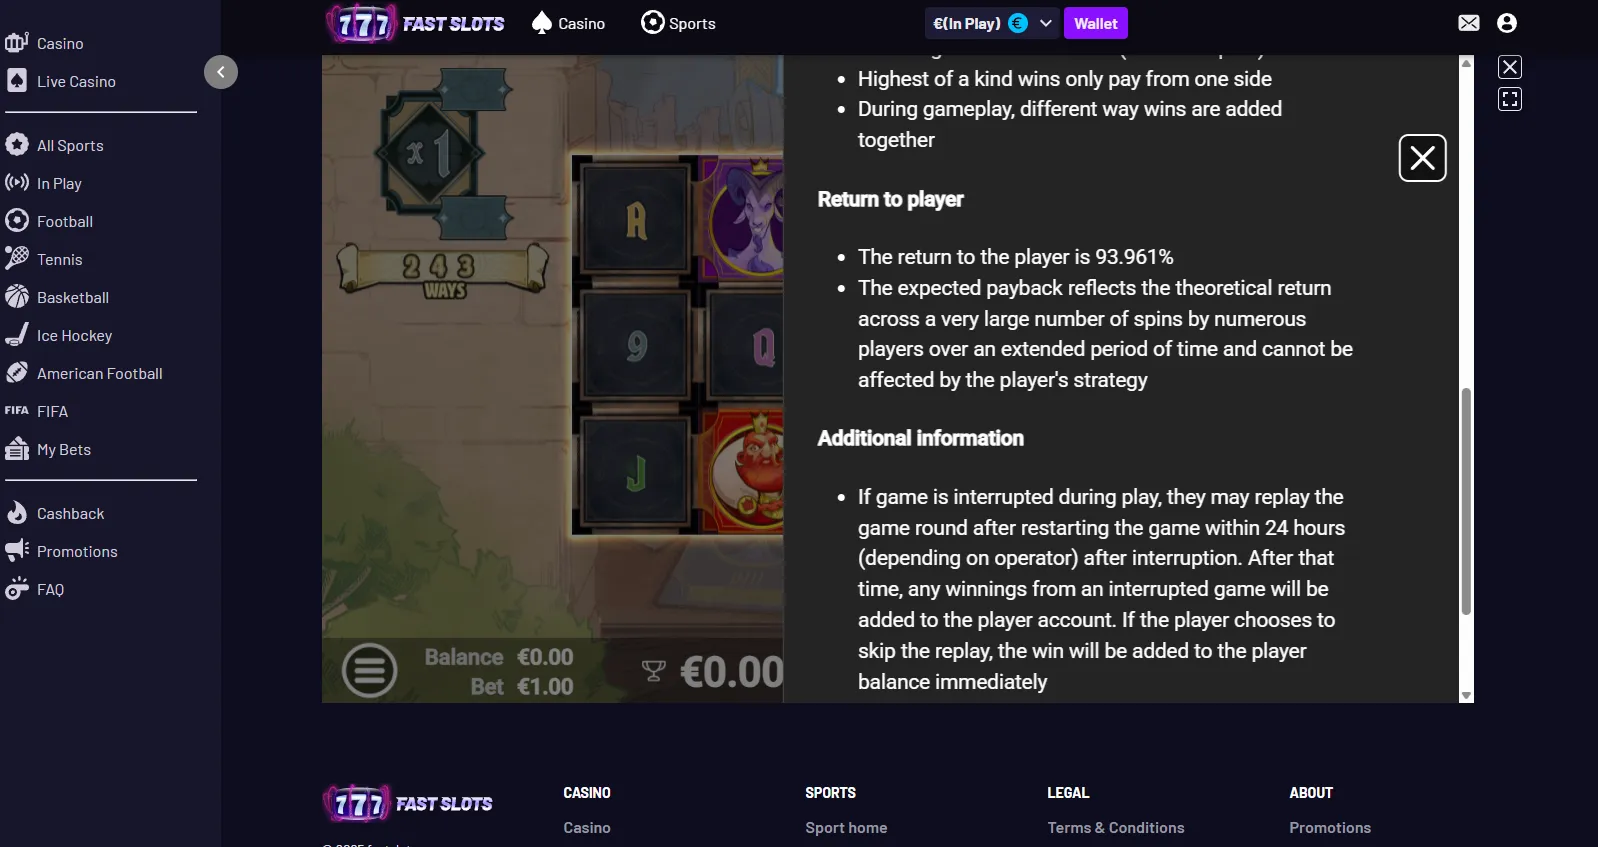Toggle fullscreen mode for the game
The height and width of the screenshot is (847, 1598).
1510,99
